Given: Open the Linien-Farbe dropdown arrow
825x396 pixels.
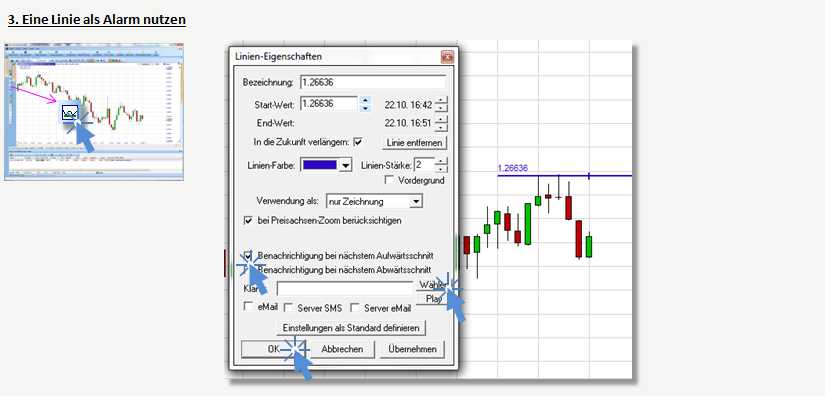Looking at the screenshot, I should [x=345, y=165].
